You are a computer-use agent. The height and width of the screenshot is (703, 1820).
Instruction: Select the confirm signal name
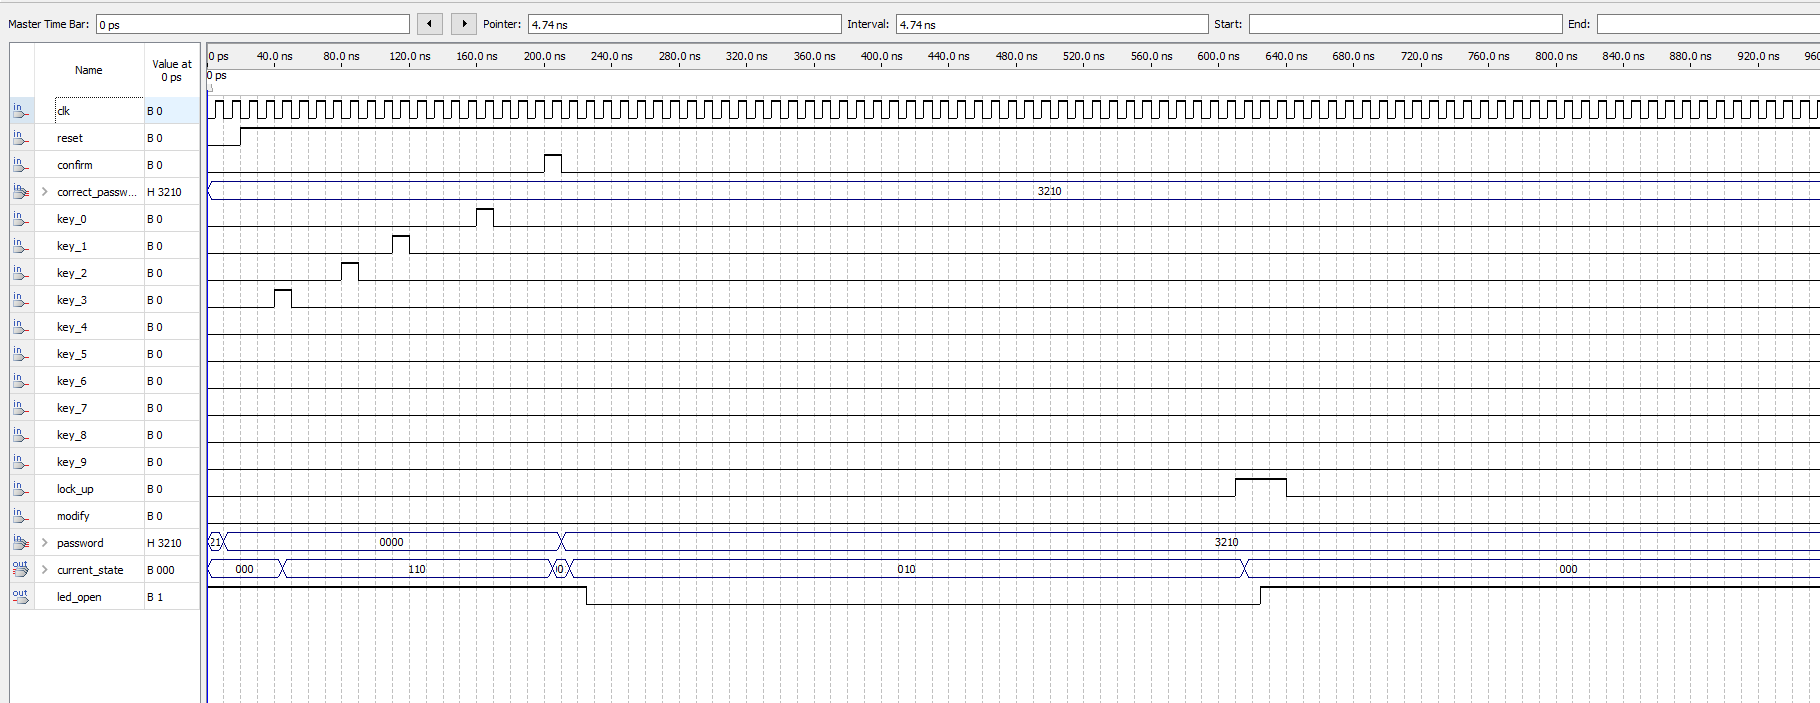click(x=75, y=165)
